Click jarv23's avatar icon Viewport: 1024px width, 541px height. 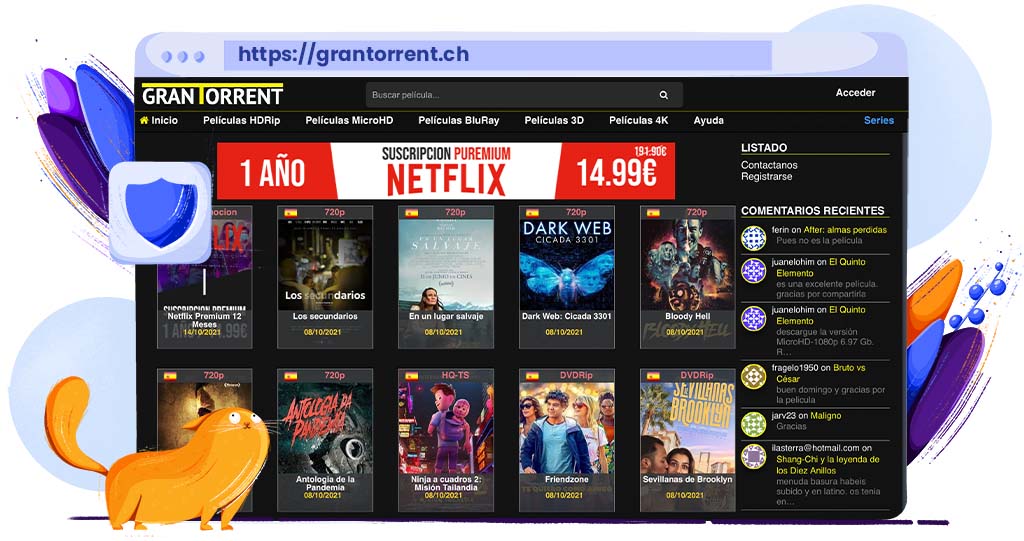pos(753,424)
